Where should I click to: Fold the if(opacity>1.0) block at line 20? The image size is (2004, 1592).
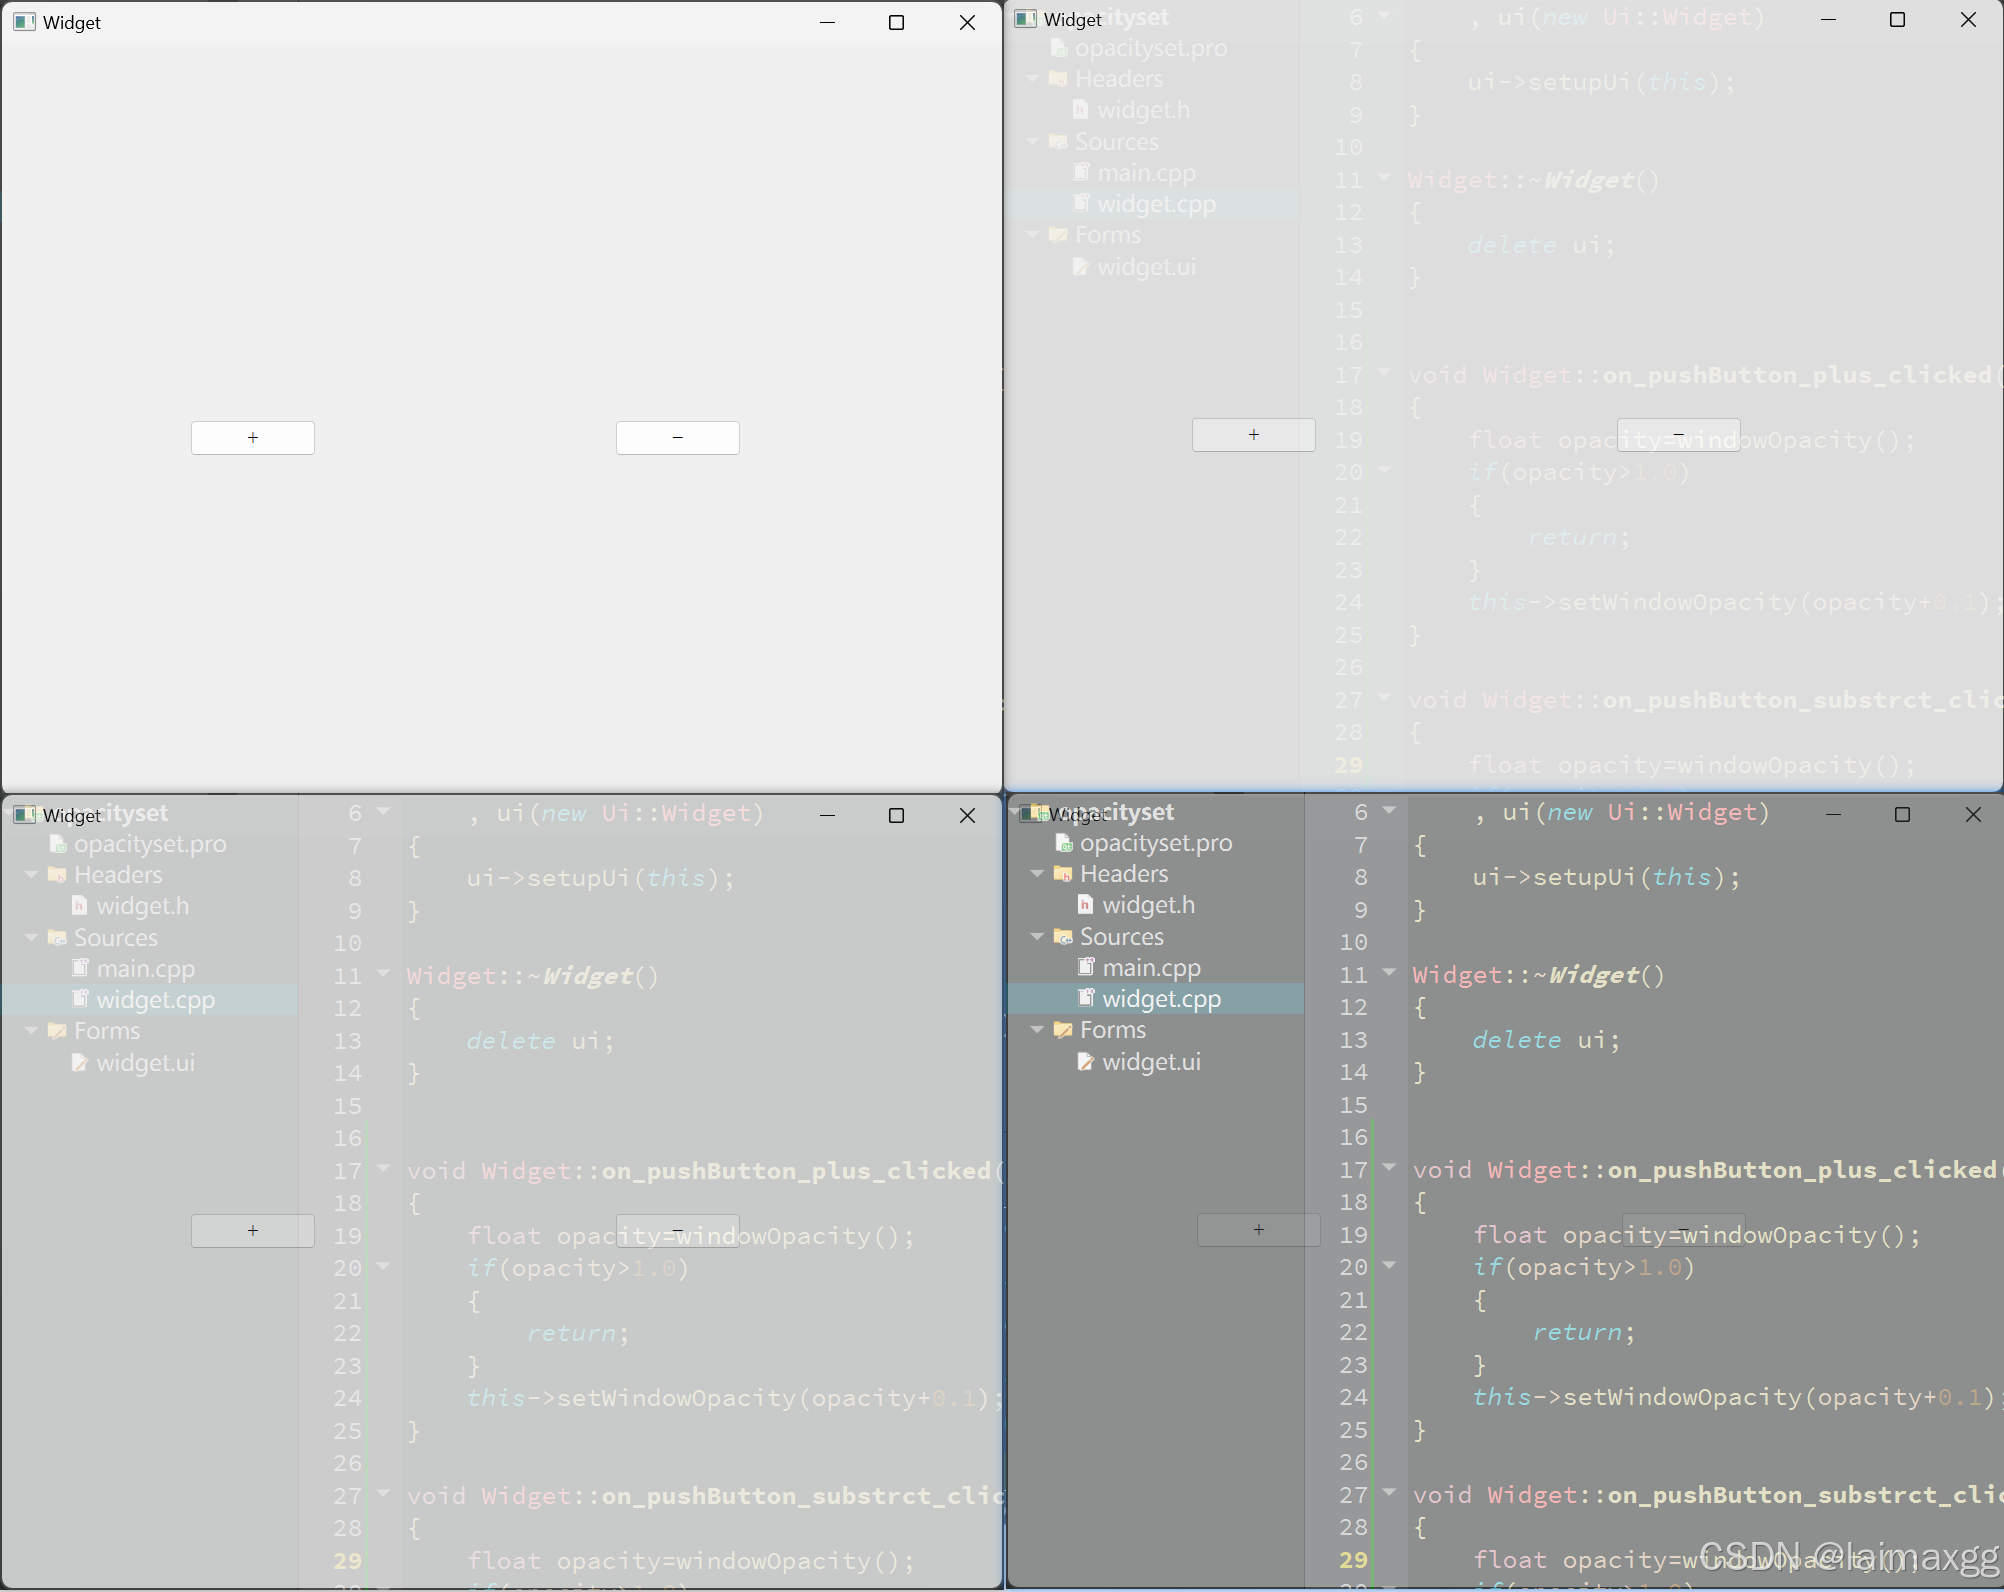pos(1389,1267)
